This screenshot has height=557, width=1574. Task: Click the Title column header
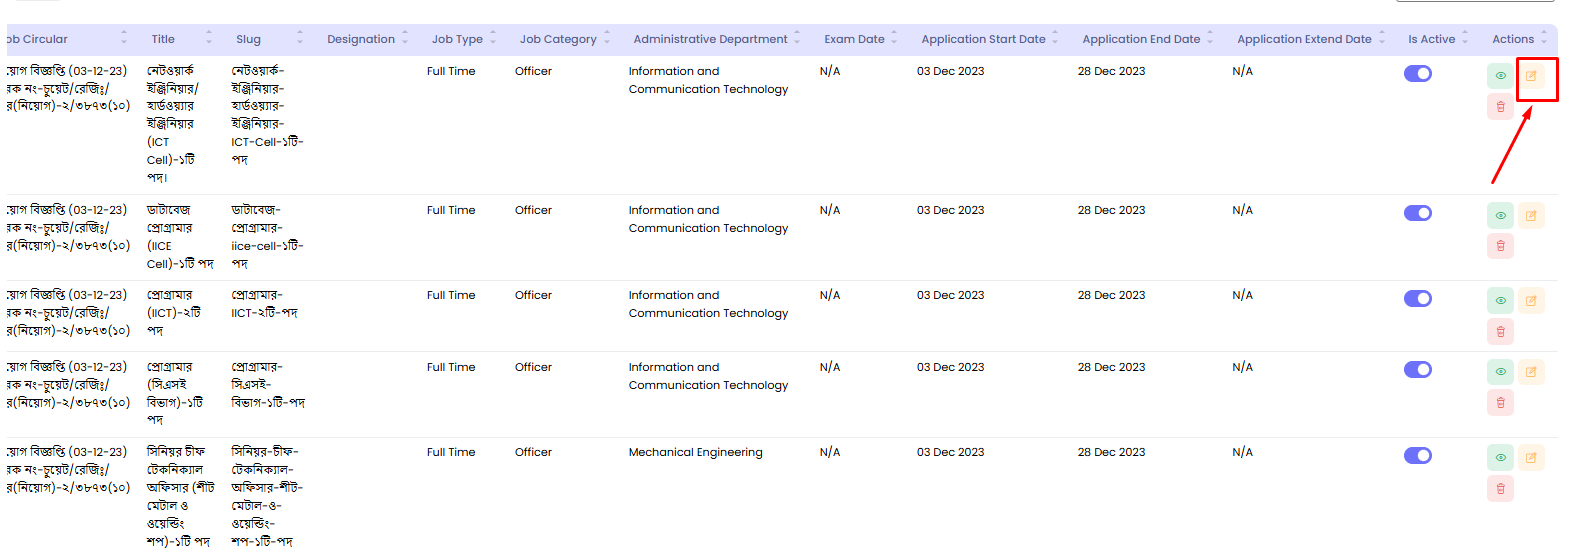(x=163, y=39)
